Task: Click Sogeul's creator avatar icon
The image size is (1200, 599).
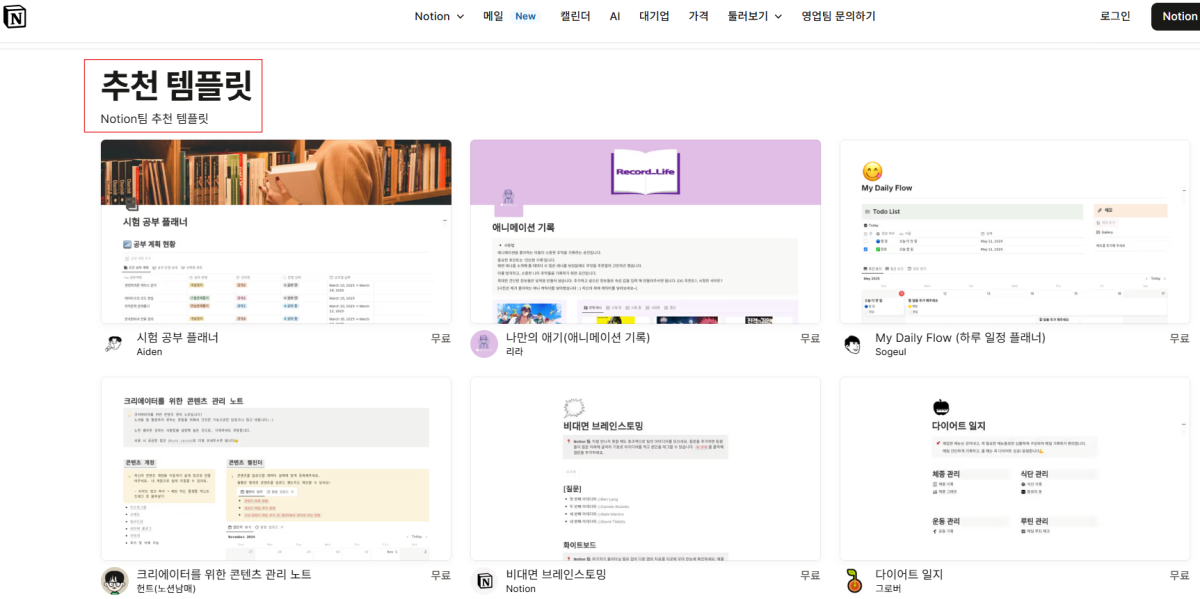Action: pyautogui.click(x=852, y=343)
